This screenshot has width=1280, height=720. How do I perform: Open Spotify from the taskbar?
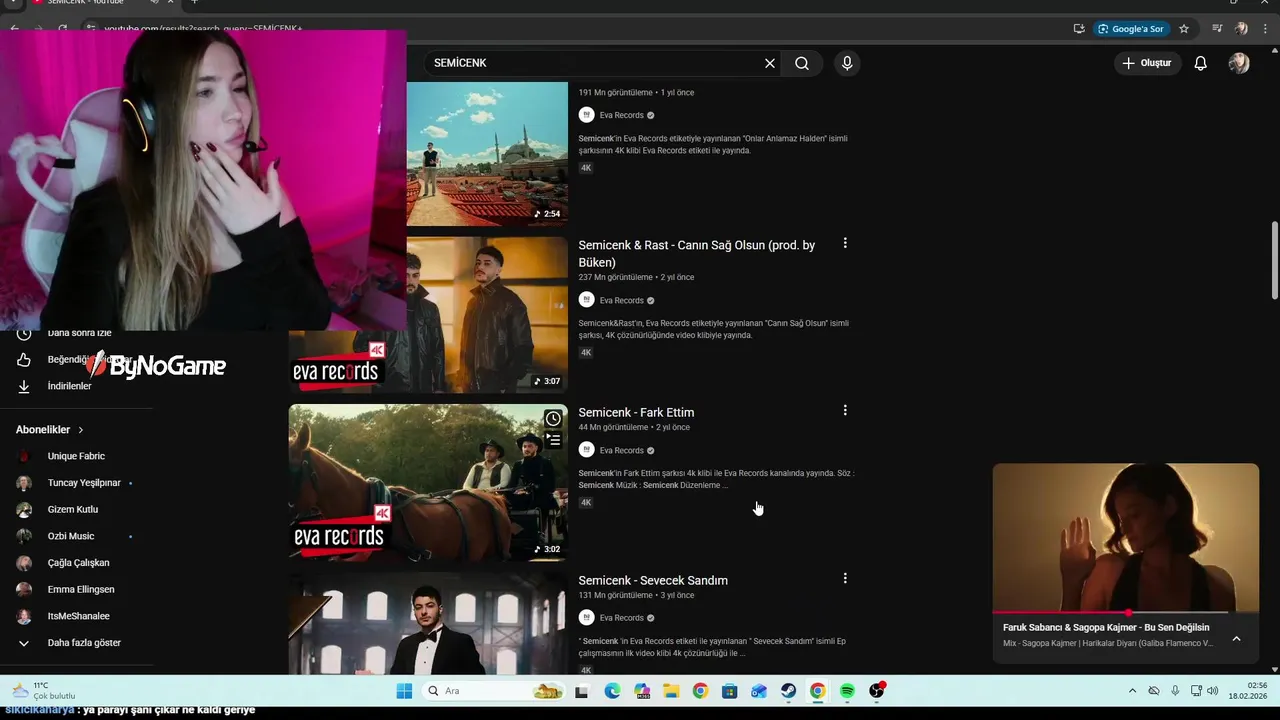847,691
